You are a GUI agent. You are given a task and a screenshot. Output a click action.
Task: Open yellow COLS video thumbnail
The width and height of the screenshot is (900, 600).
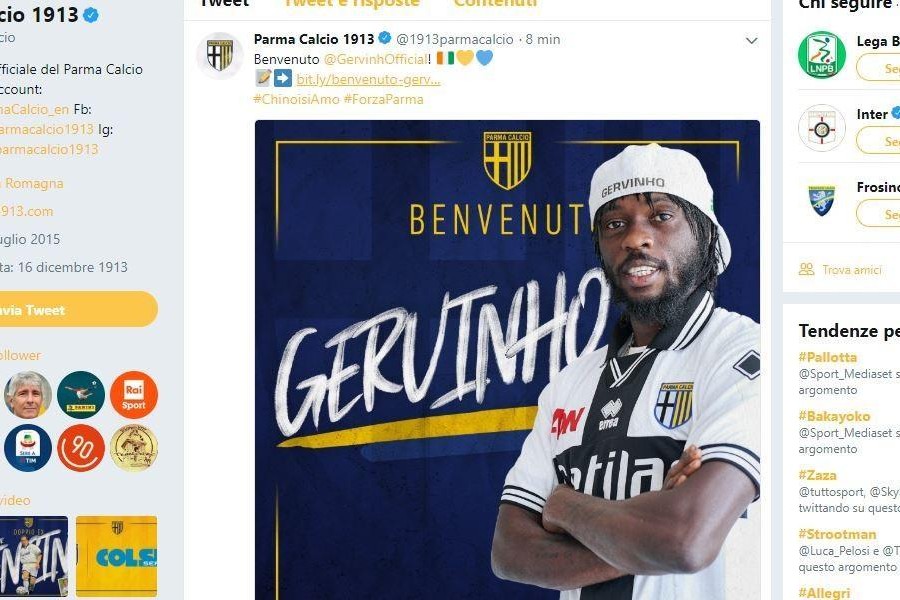click(x=117, y=556)
